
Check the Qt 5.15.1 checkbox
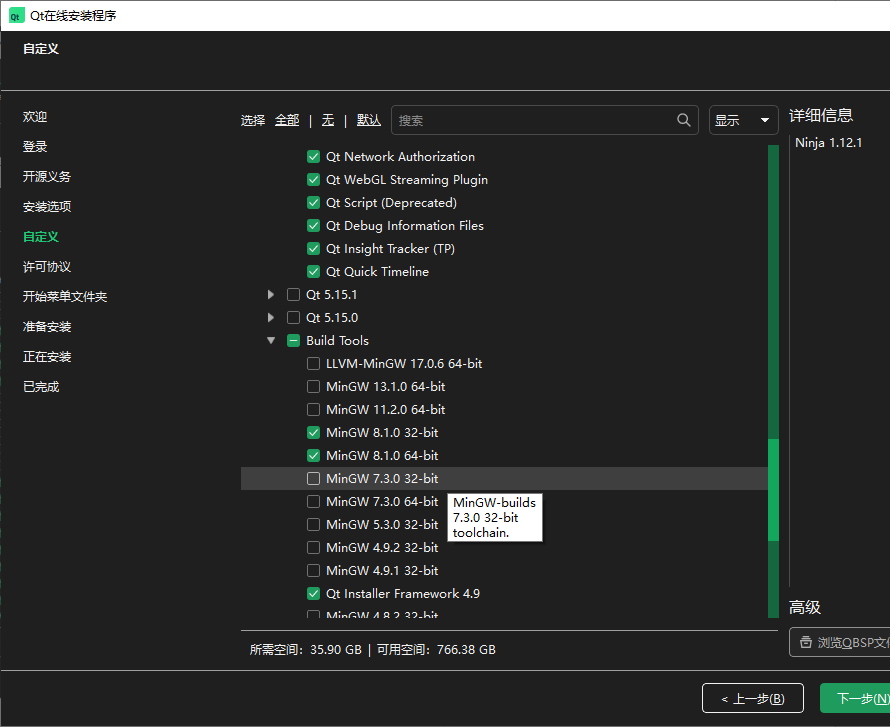coord(293,295)
